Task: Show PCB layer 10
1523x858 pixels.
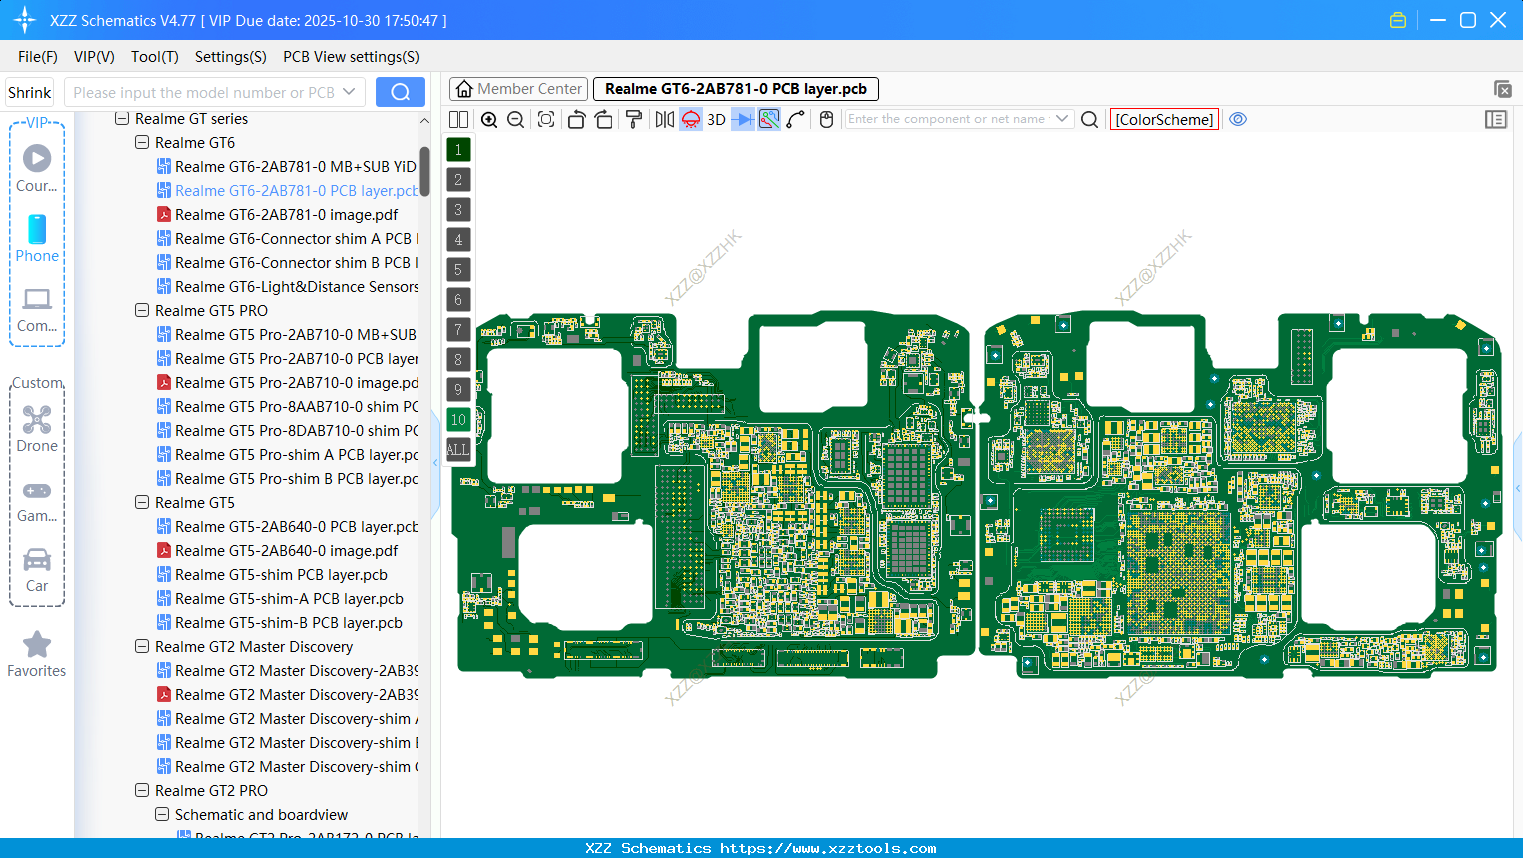Action: (x=458, y=420)
